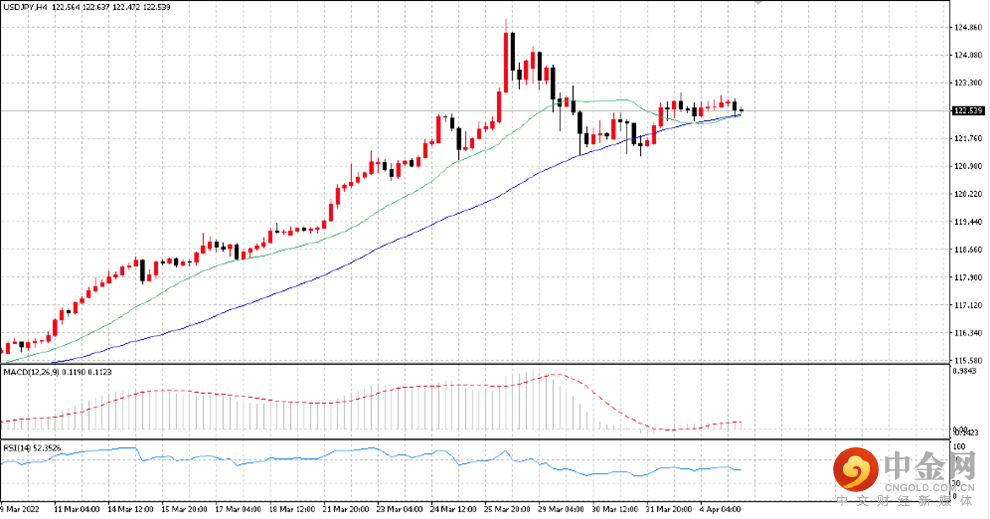This screenshot has height=519, width=990.
Task: Click the 115.580 price axis label
Action: [x=969, y=360]
